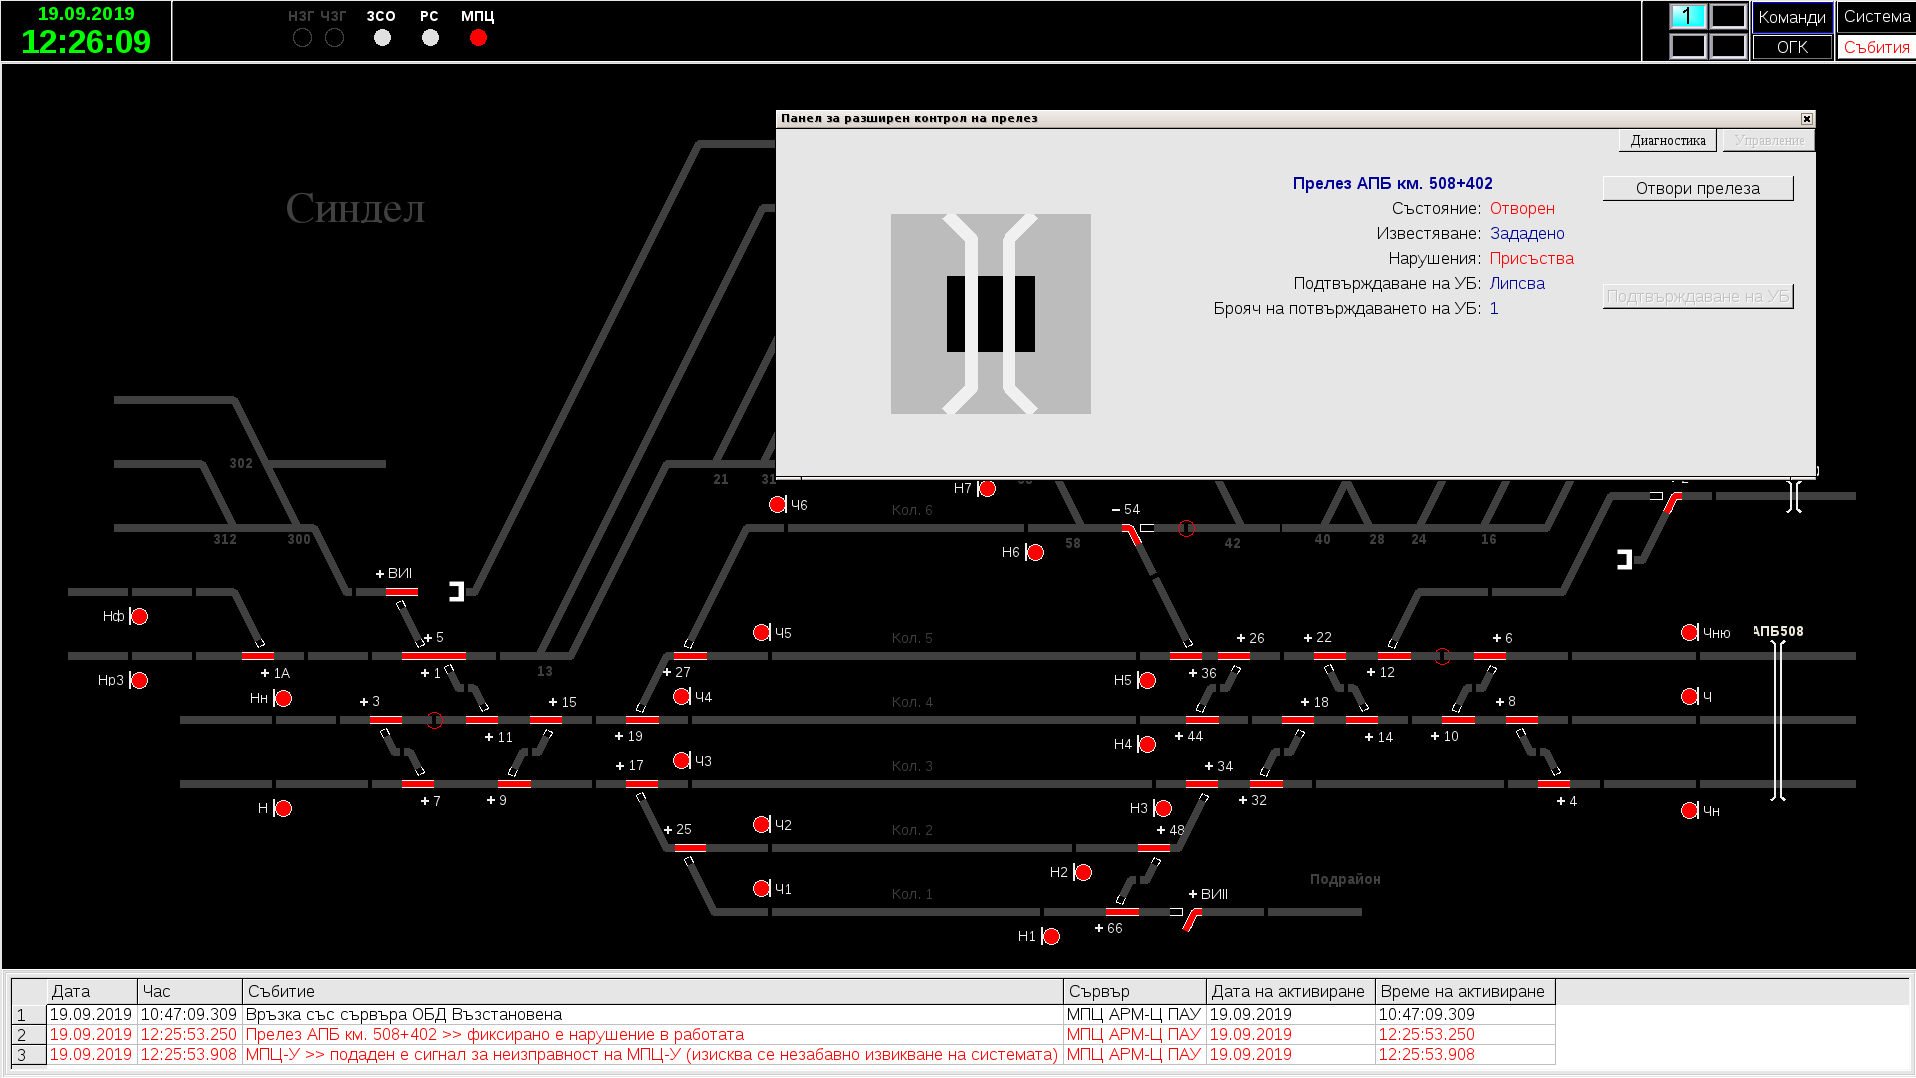Select the Чню signal indicator

click(x=1689, y=632)
